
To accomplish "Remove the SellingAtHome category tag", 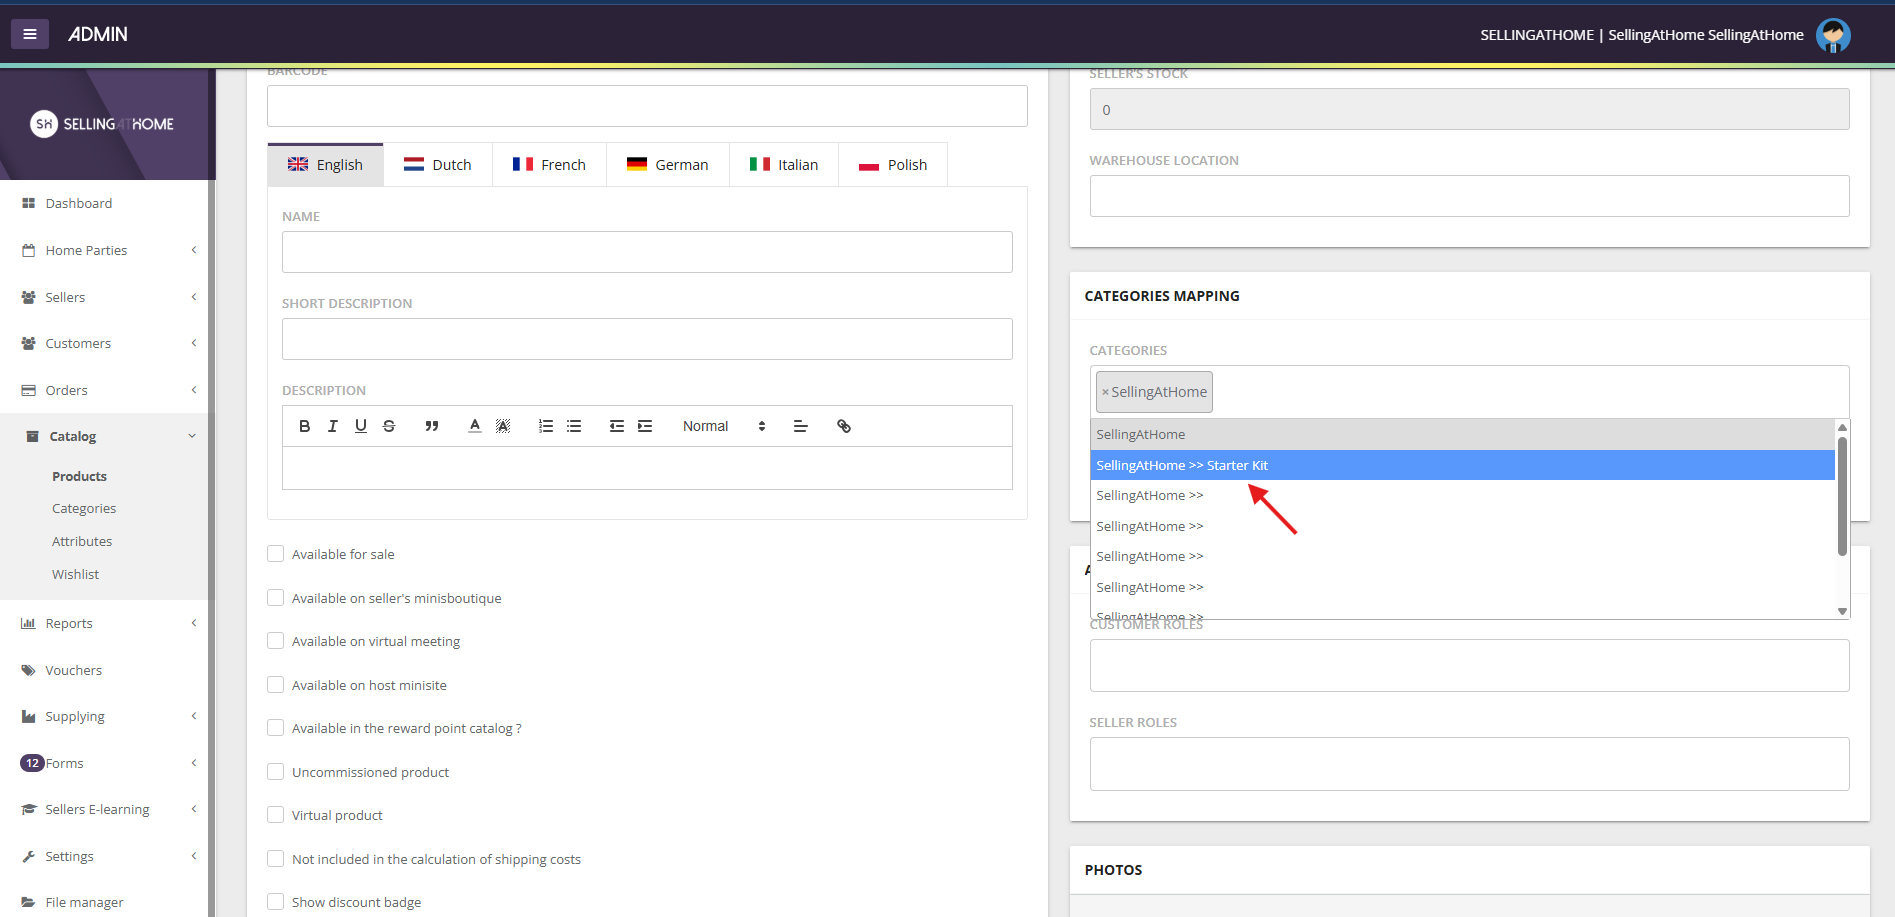I will coord(1105,392).
